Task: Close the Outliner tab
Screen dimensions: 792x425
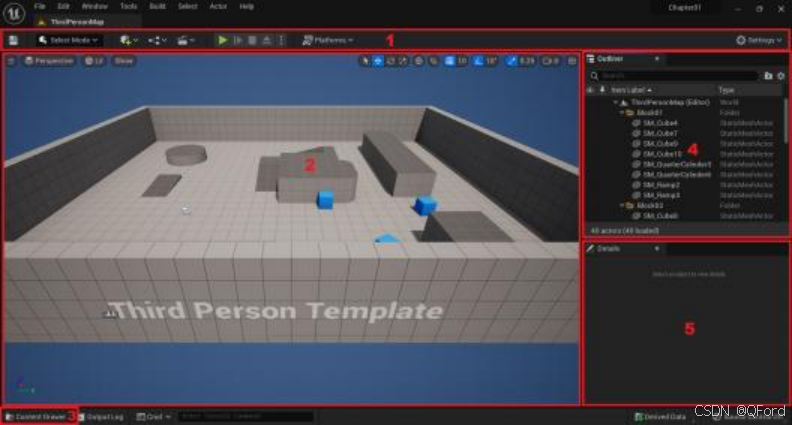Action: (x=657, y=59)
